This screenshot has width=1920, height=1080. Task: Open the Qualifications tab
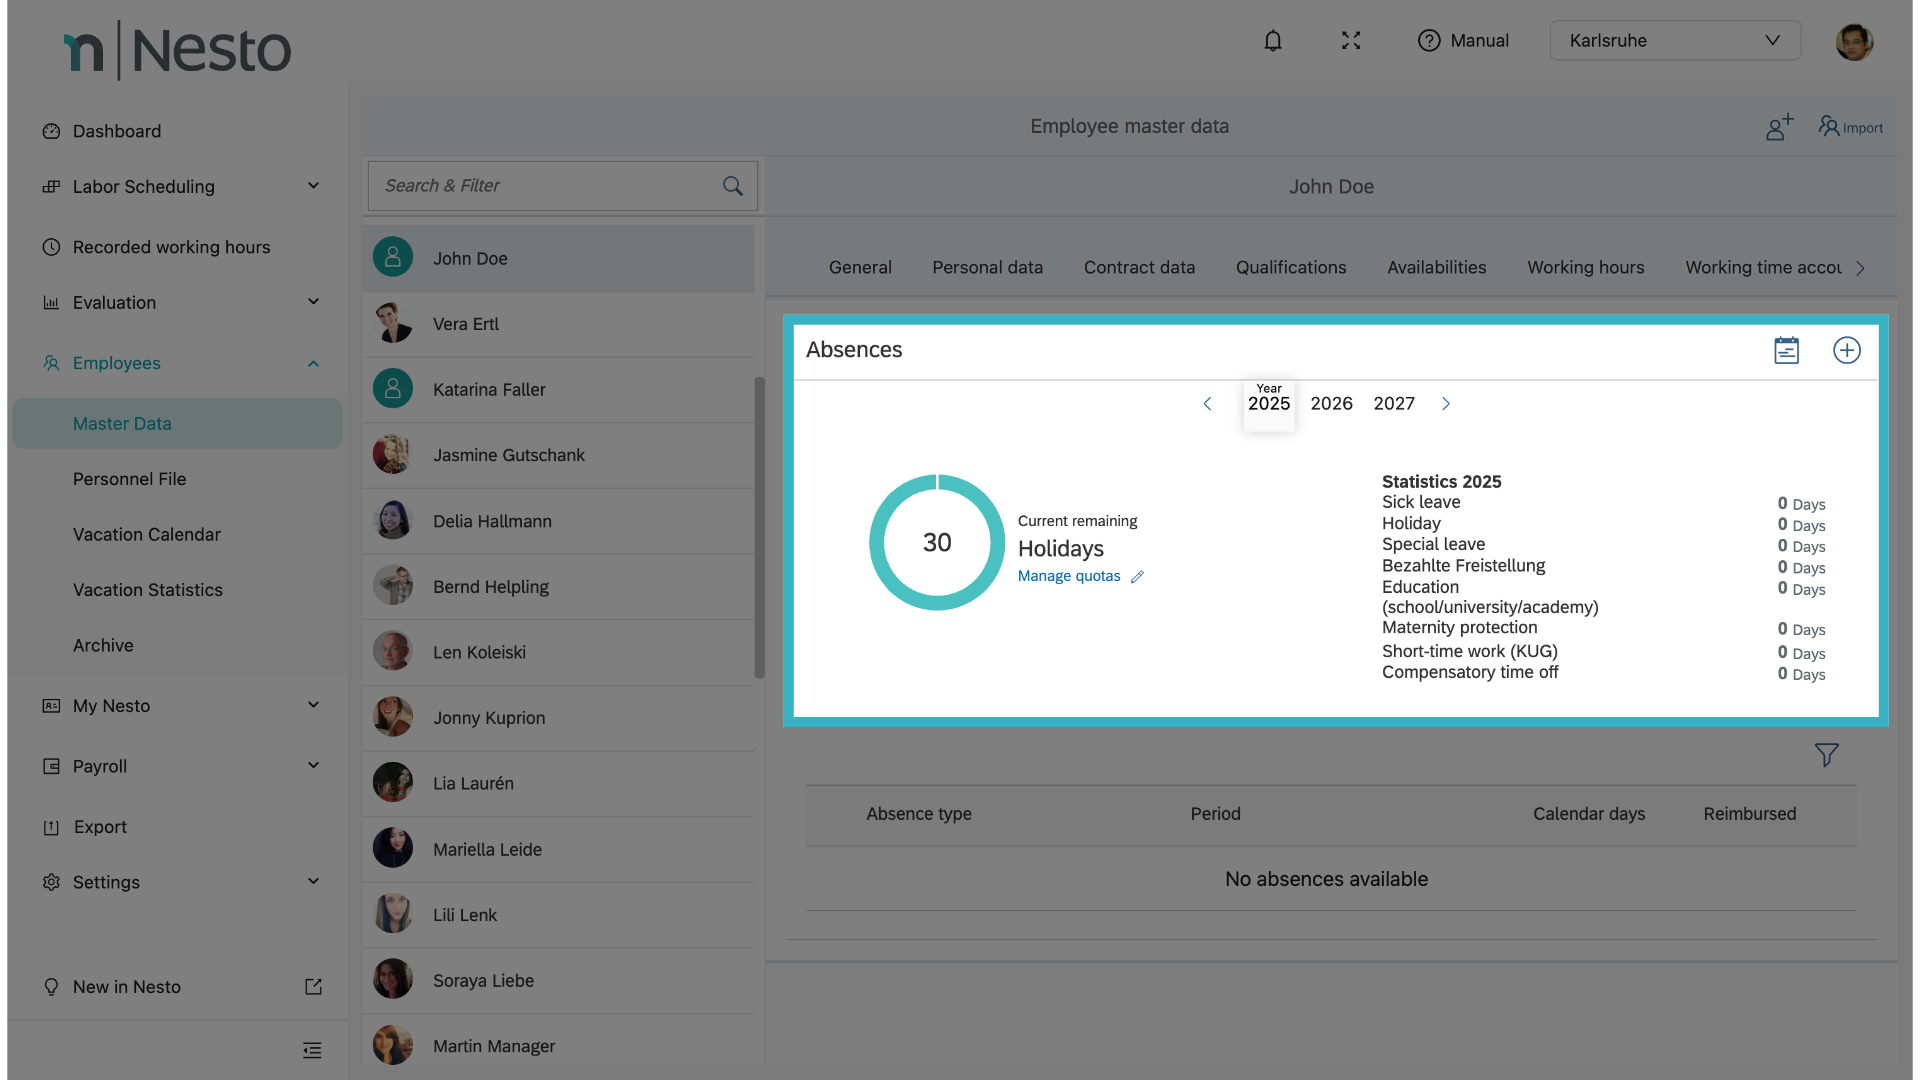click(1290, 268)
